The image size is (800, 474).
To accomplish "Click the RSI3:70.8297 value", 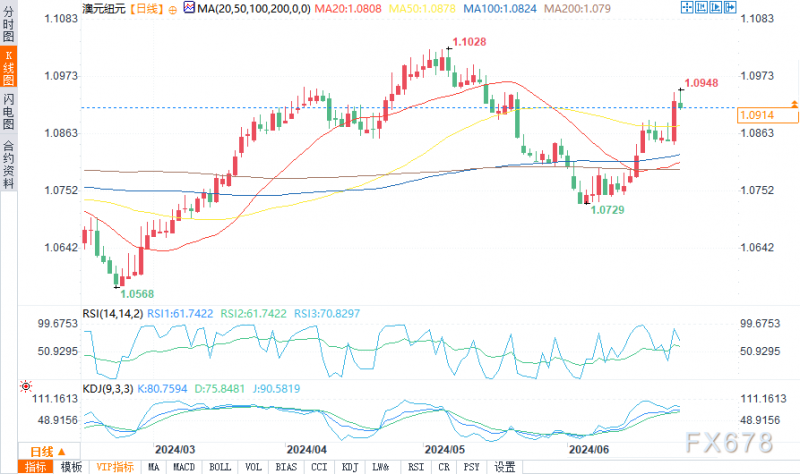I will click(327, 313).
